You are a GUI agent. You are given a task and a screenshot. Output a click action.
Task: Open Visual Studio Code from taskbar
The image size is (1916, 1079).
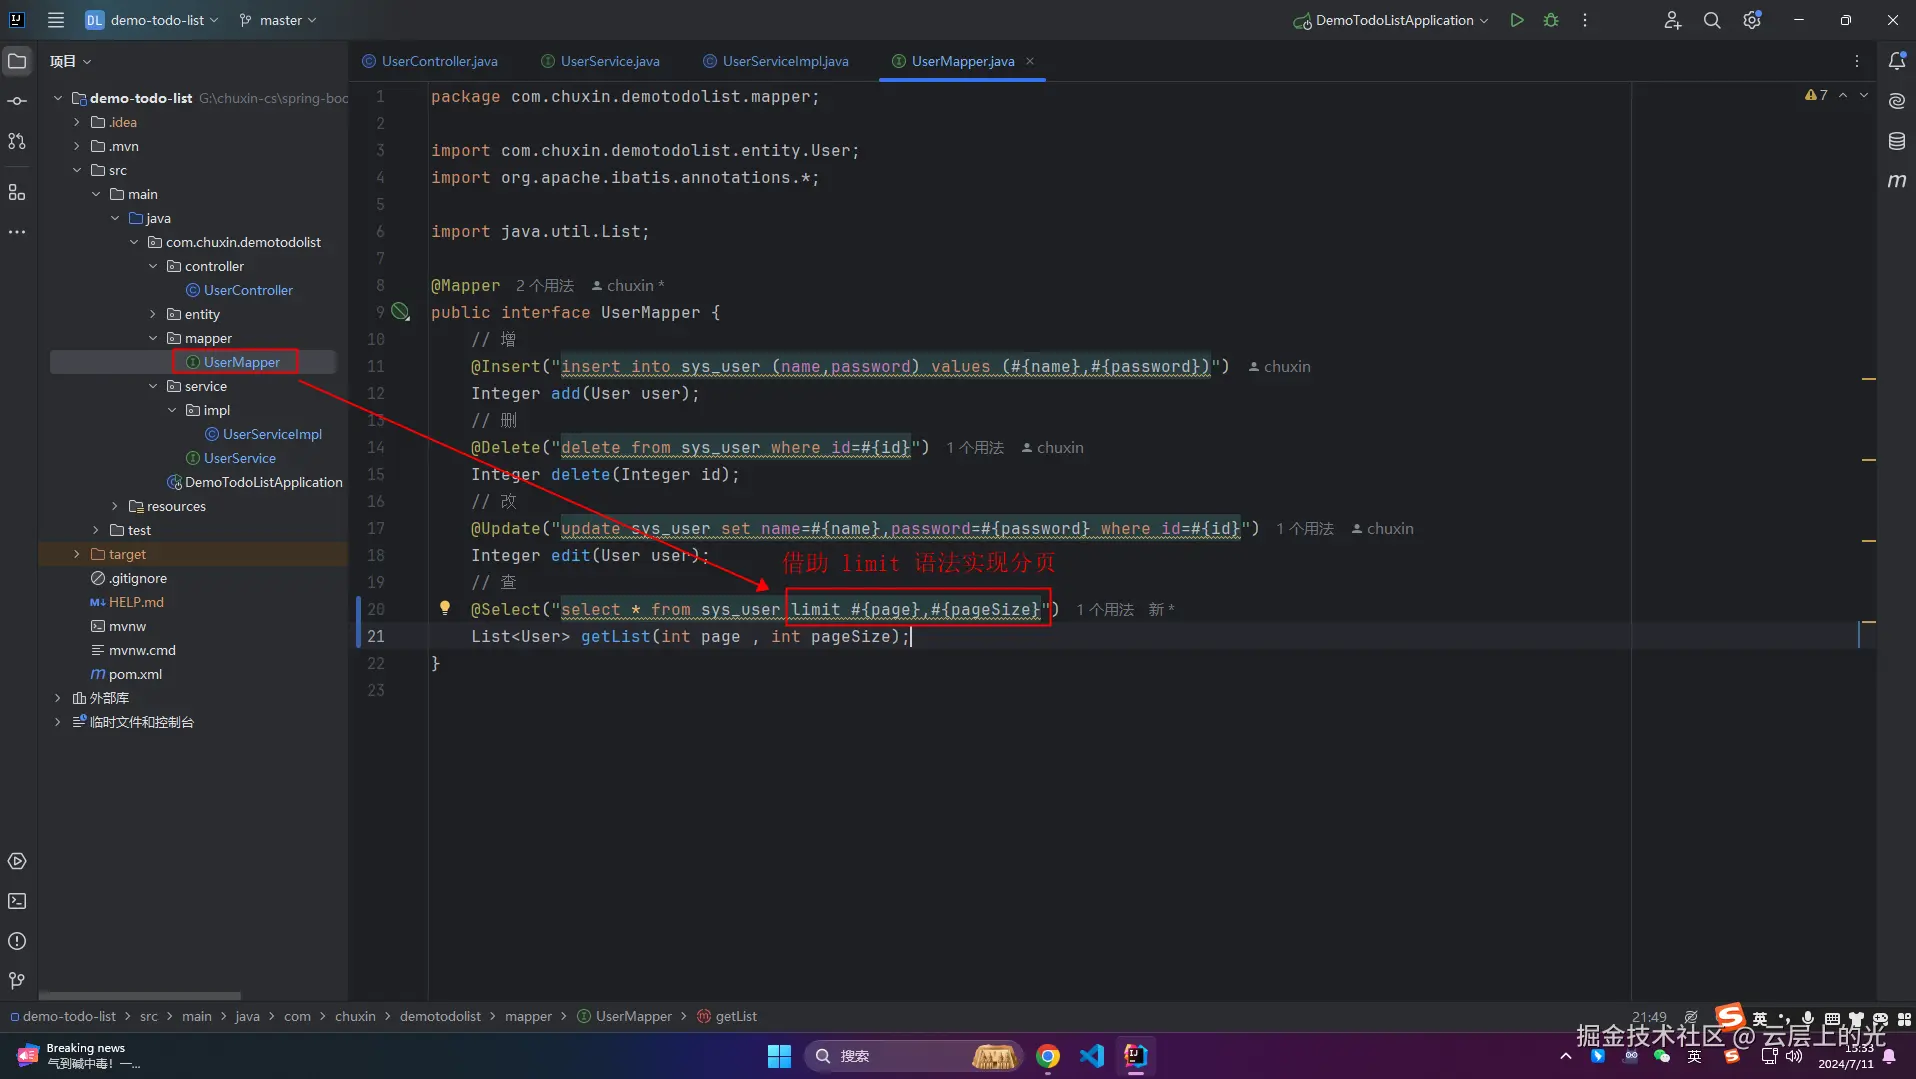tap(1092, 1055)
